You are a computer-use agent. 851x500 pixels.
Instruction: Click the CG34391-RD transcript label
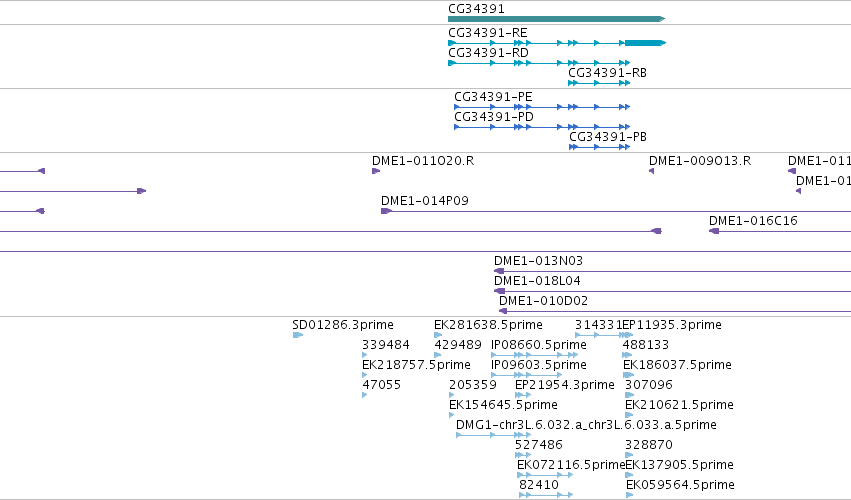(x=488, y=53)
